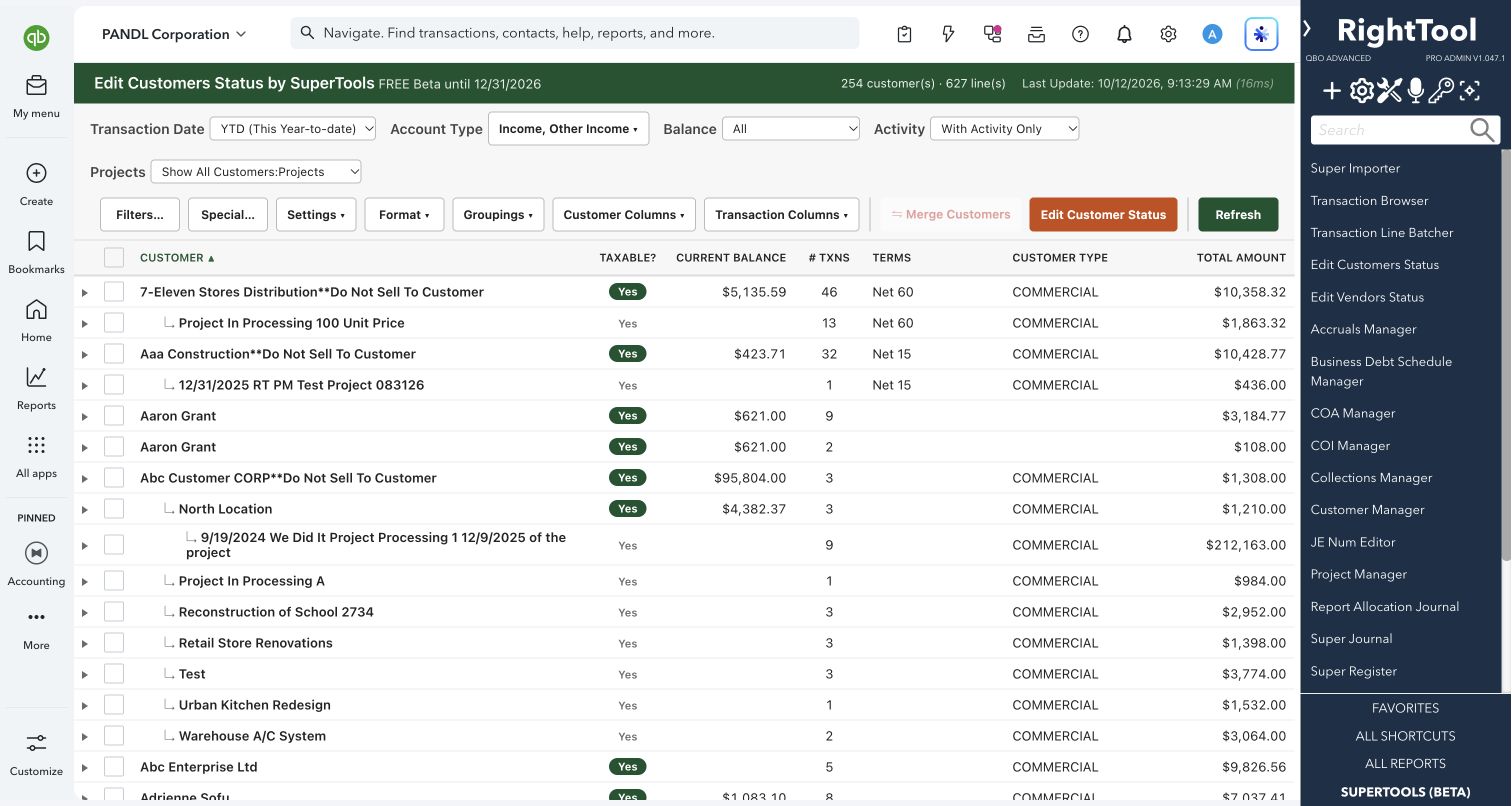The height and width of the screenshot is (806, 1512).
Task: Click the green Refresh button
Action: [x=1238, y=214]
